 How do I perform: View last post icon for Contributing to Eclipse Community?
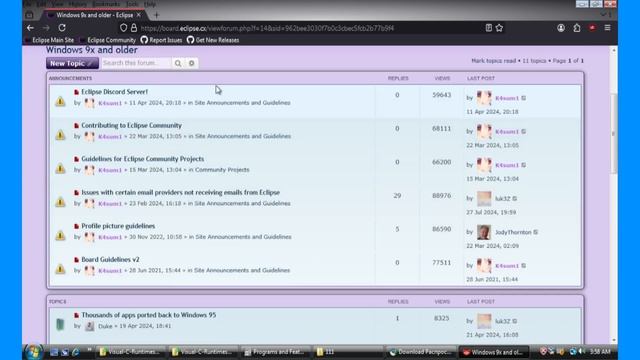pyautogui.click(x=524, y=131)
